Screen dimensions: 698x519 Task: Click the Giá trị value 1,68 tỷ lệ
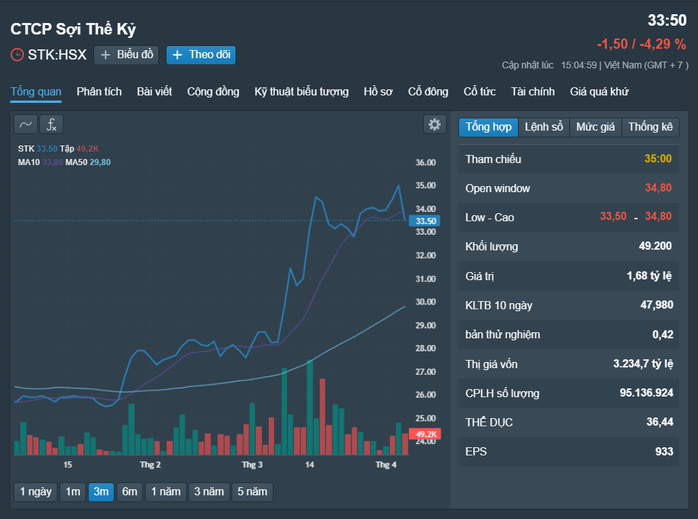(x=649, y=276)
